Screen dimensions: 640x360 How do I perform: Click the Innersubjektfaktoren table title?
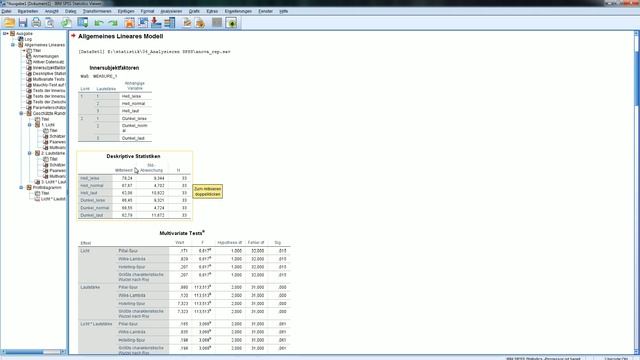[x=114, y=68]
